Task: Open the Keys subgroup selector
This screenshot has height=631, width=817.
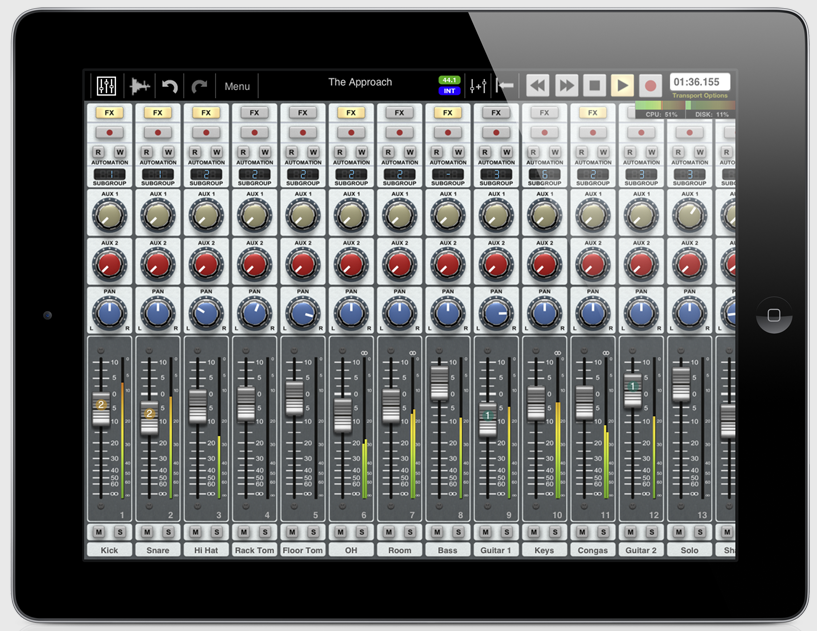Action: click(x=544, y=175)
